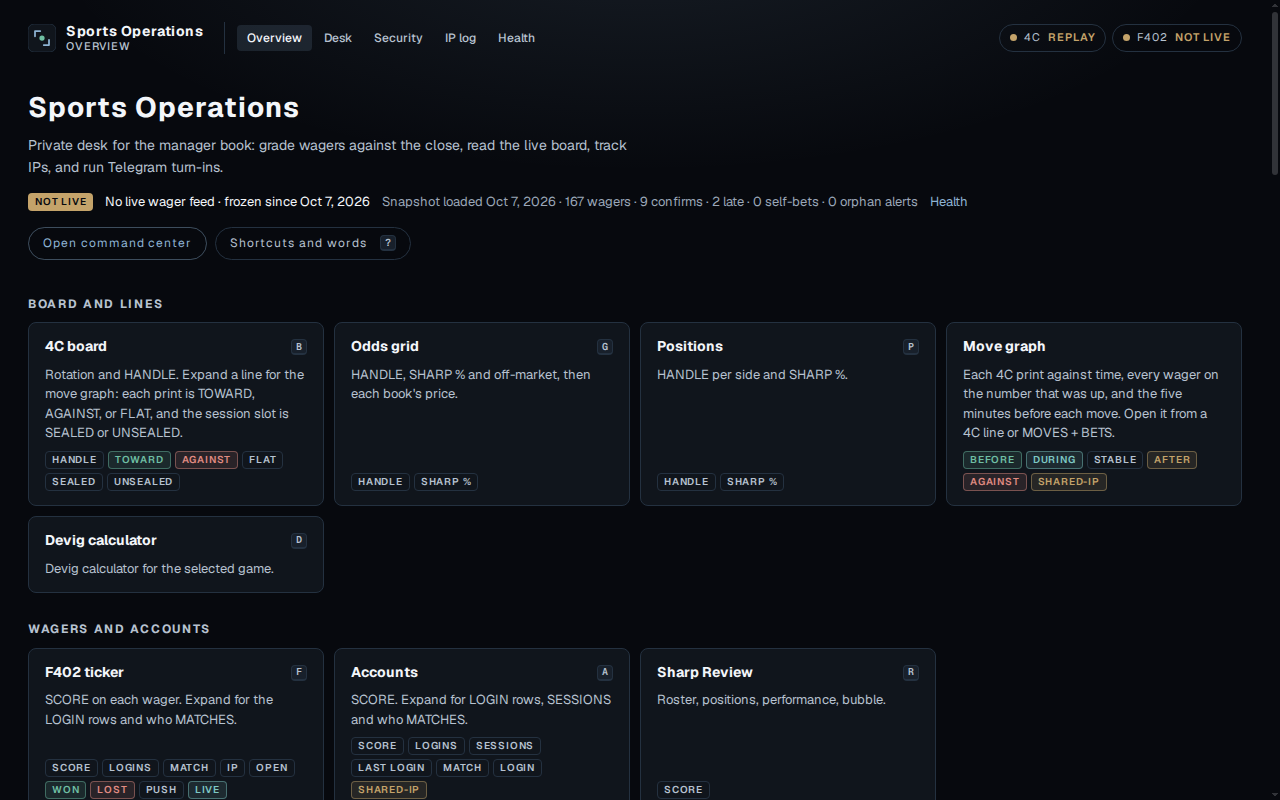Click the SHARP % tag on Odds grid card
Image resolution: width=1280 pixels, height=800 pixels.
coord(446,482)
